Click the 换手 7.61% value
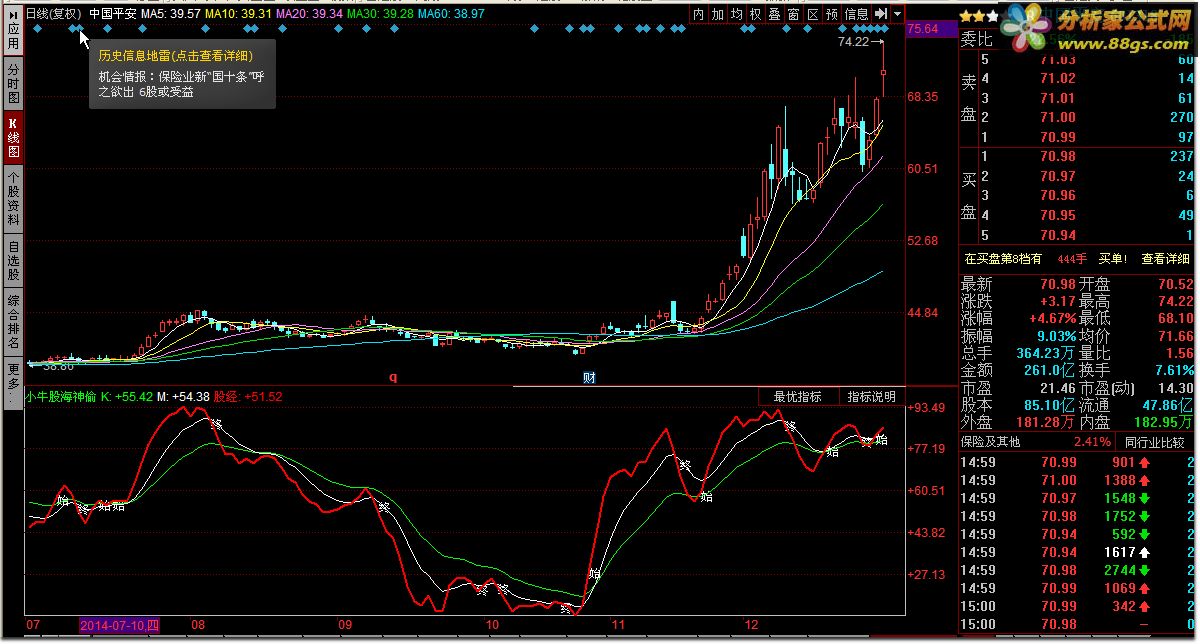This screenshot has width=1200, height=644. tap(1174, 371)
